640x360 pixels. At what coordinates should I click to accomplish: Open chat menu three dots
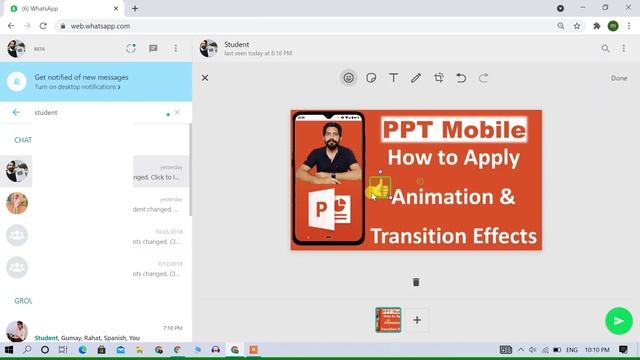tap(623, 49)
